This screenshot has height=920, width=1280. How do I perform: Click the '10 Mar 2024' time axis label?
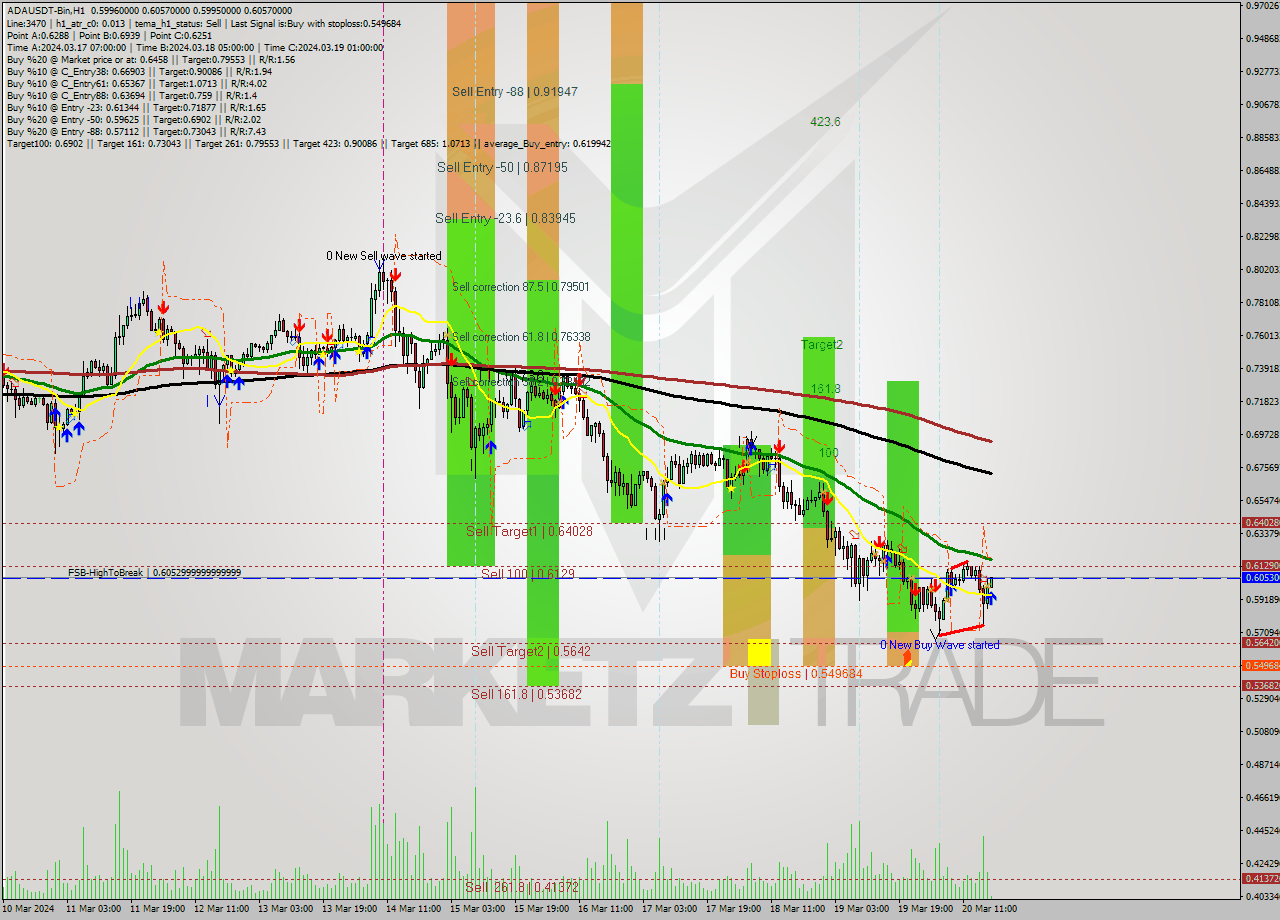[x=29, y=909]
